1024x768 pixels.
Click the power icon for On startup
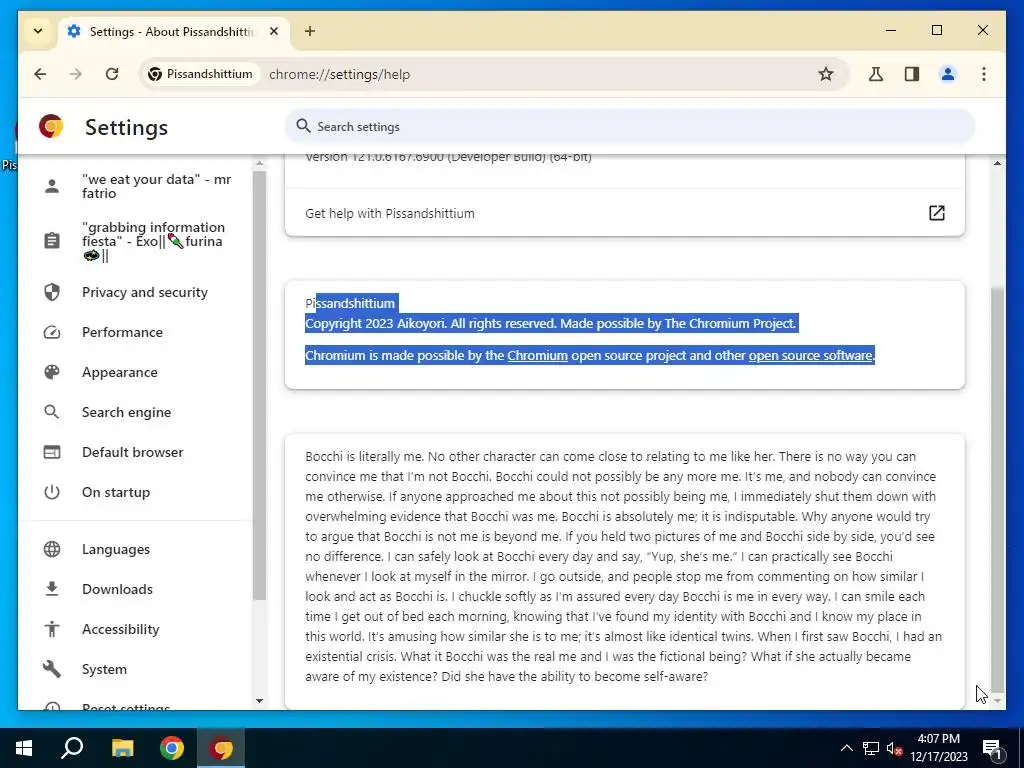coord(52,492)
